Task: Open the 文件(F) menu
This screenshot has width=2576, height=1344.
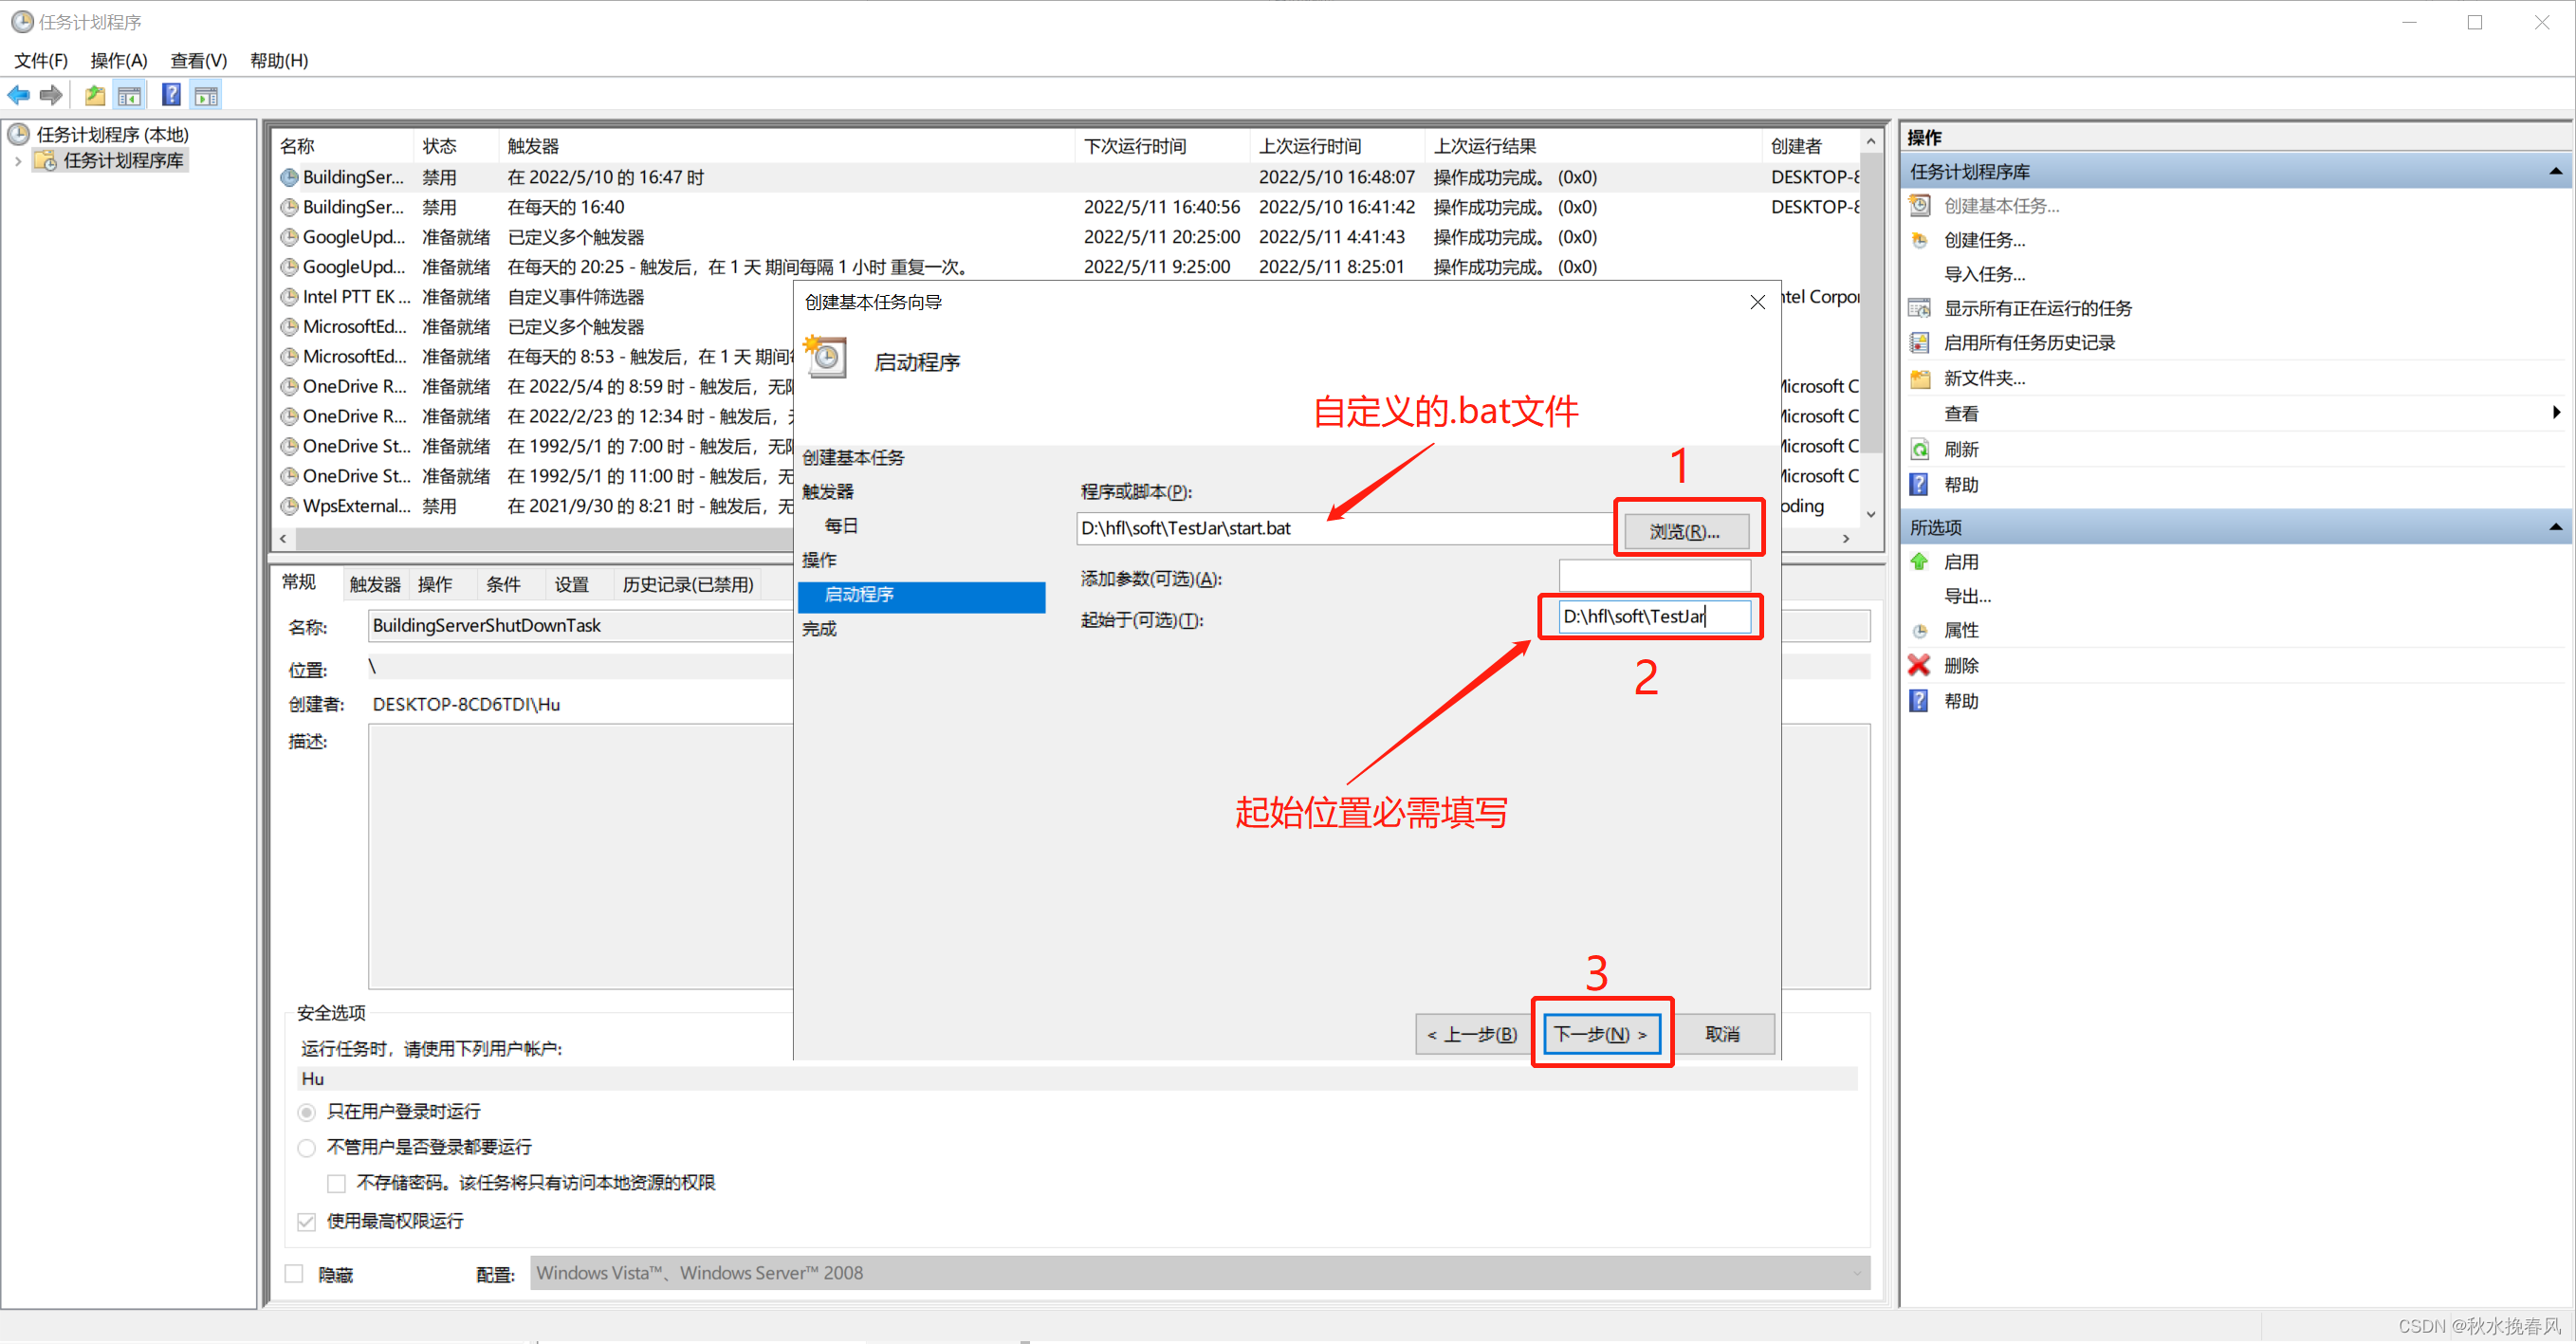Action: pos(41,60)
